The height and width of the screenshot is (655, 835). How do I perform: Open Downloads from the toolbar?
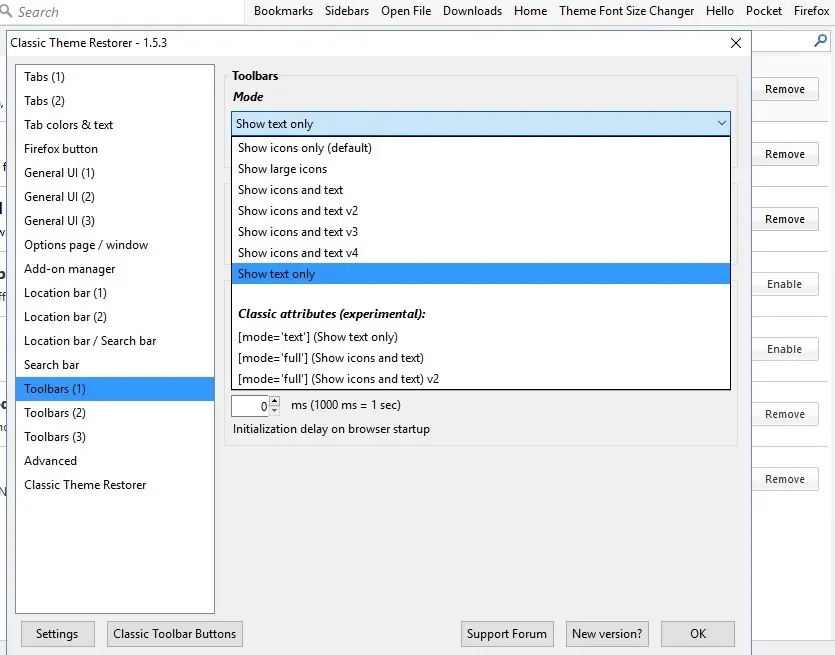(x=472, y=11)
